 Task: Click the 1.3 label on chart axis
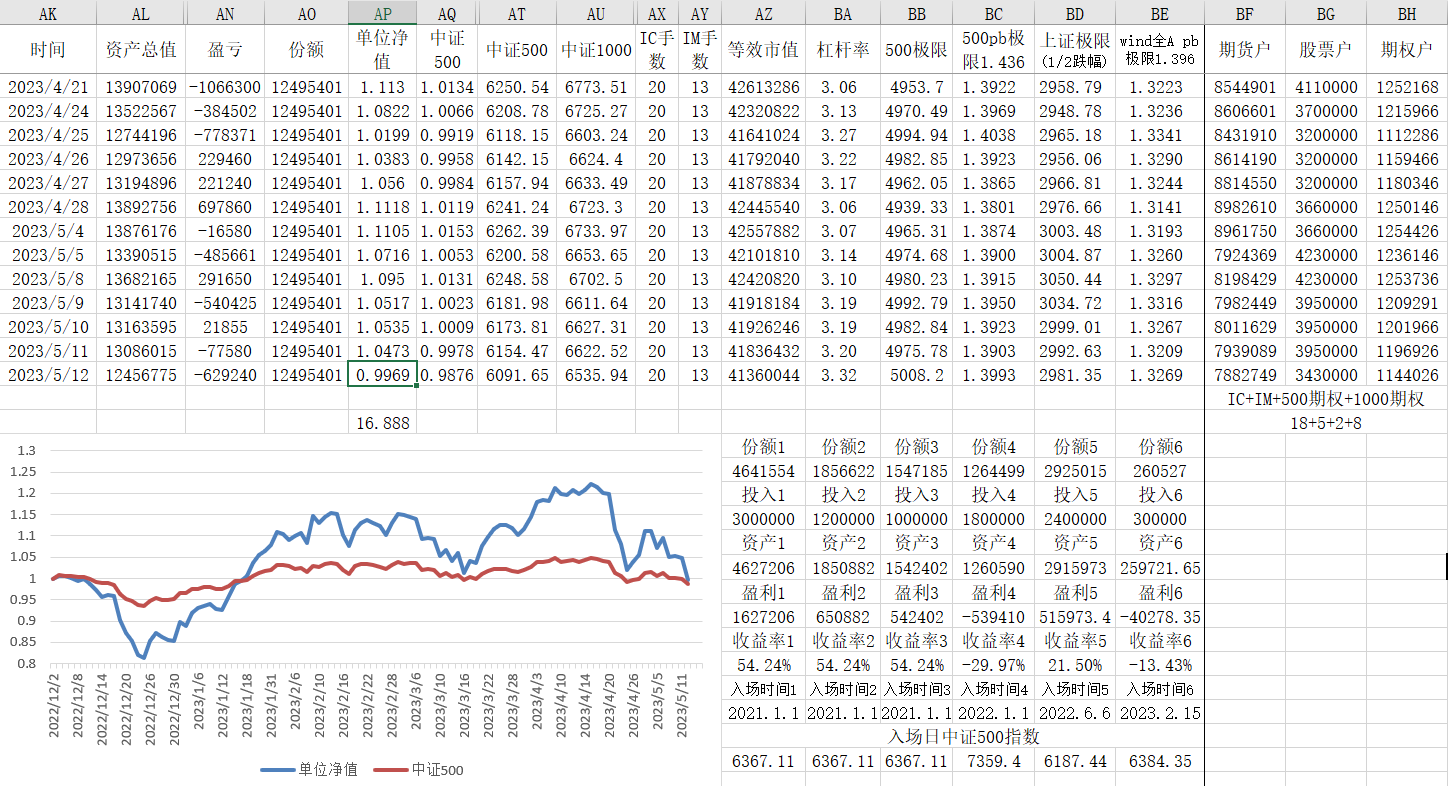tap(26, 450)
